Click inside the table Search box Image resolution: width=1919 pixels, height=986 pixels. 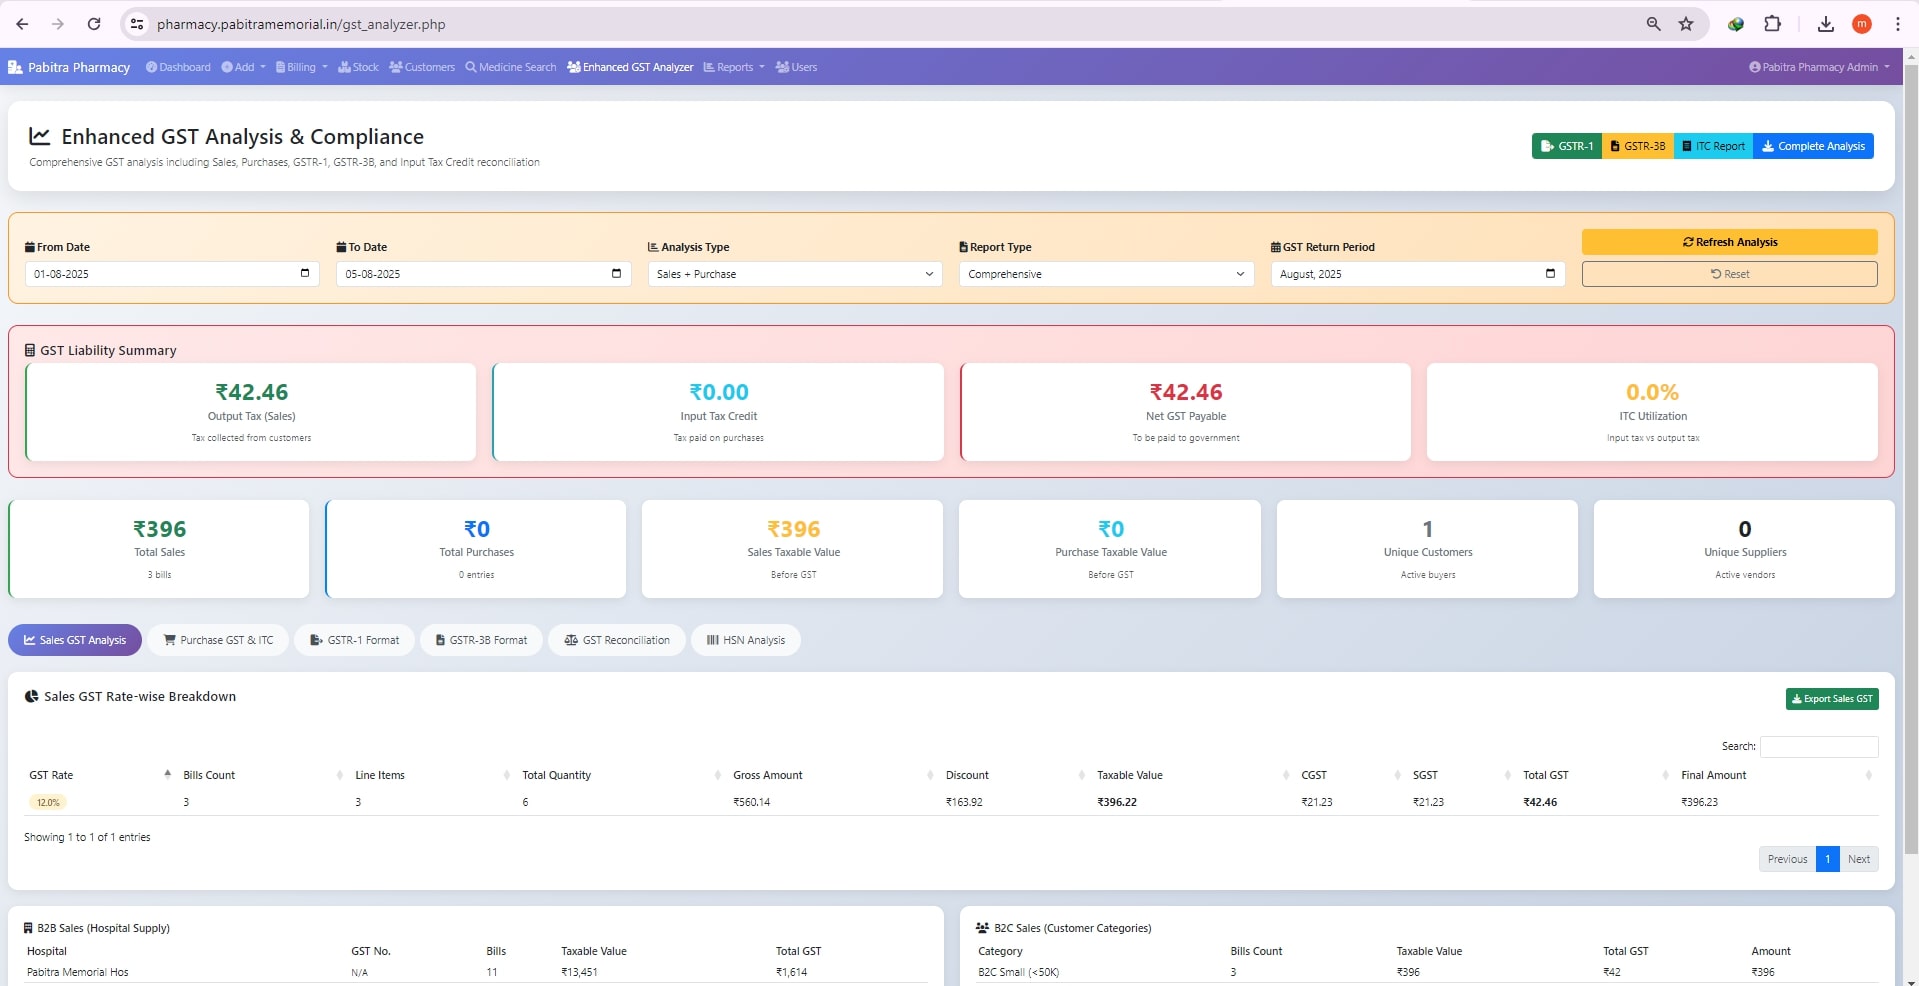click(1818, 747)
